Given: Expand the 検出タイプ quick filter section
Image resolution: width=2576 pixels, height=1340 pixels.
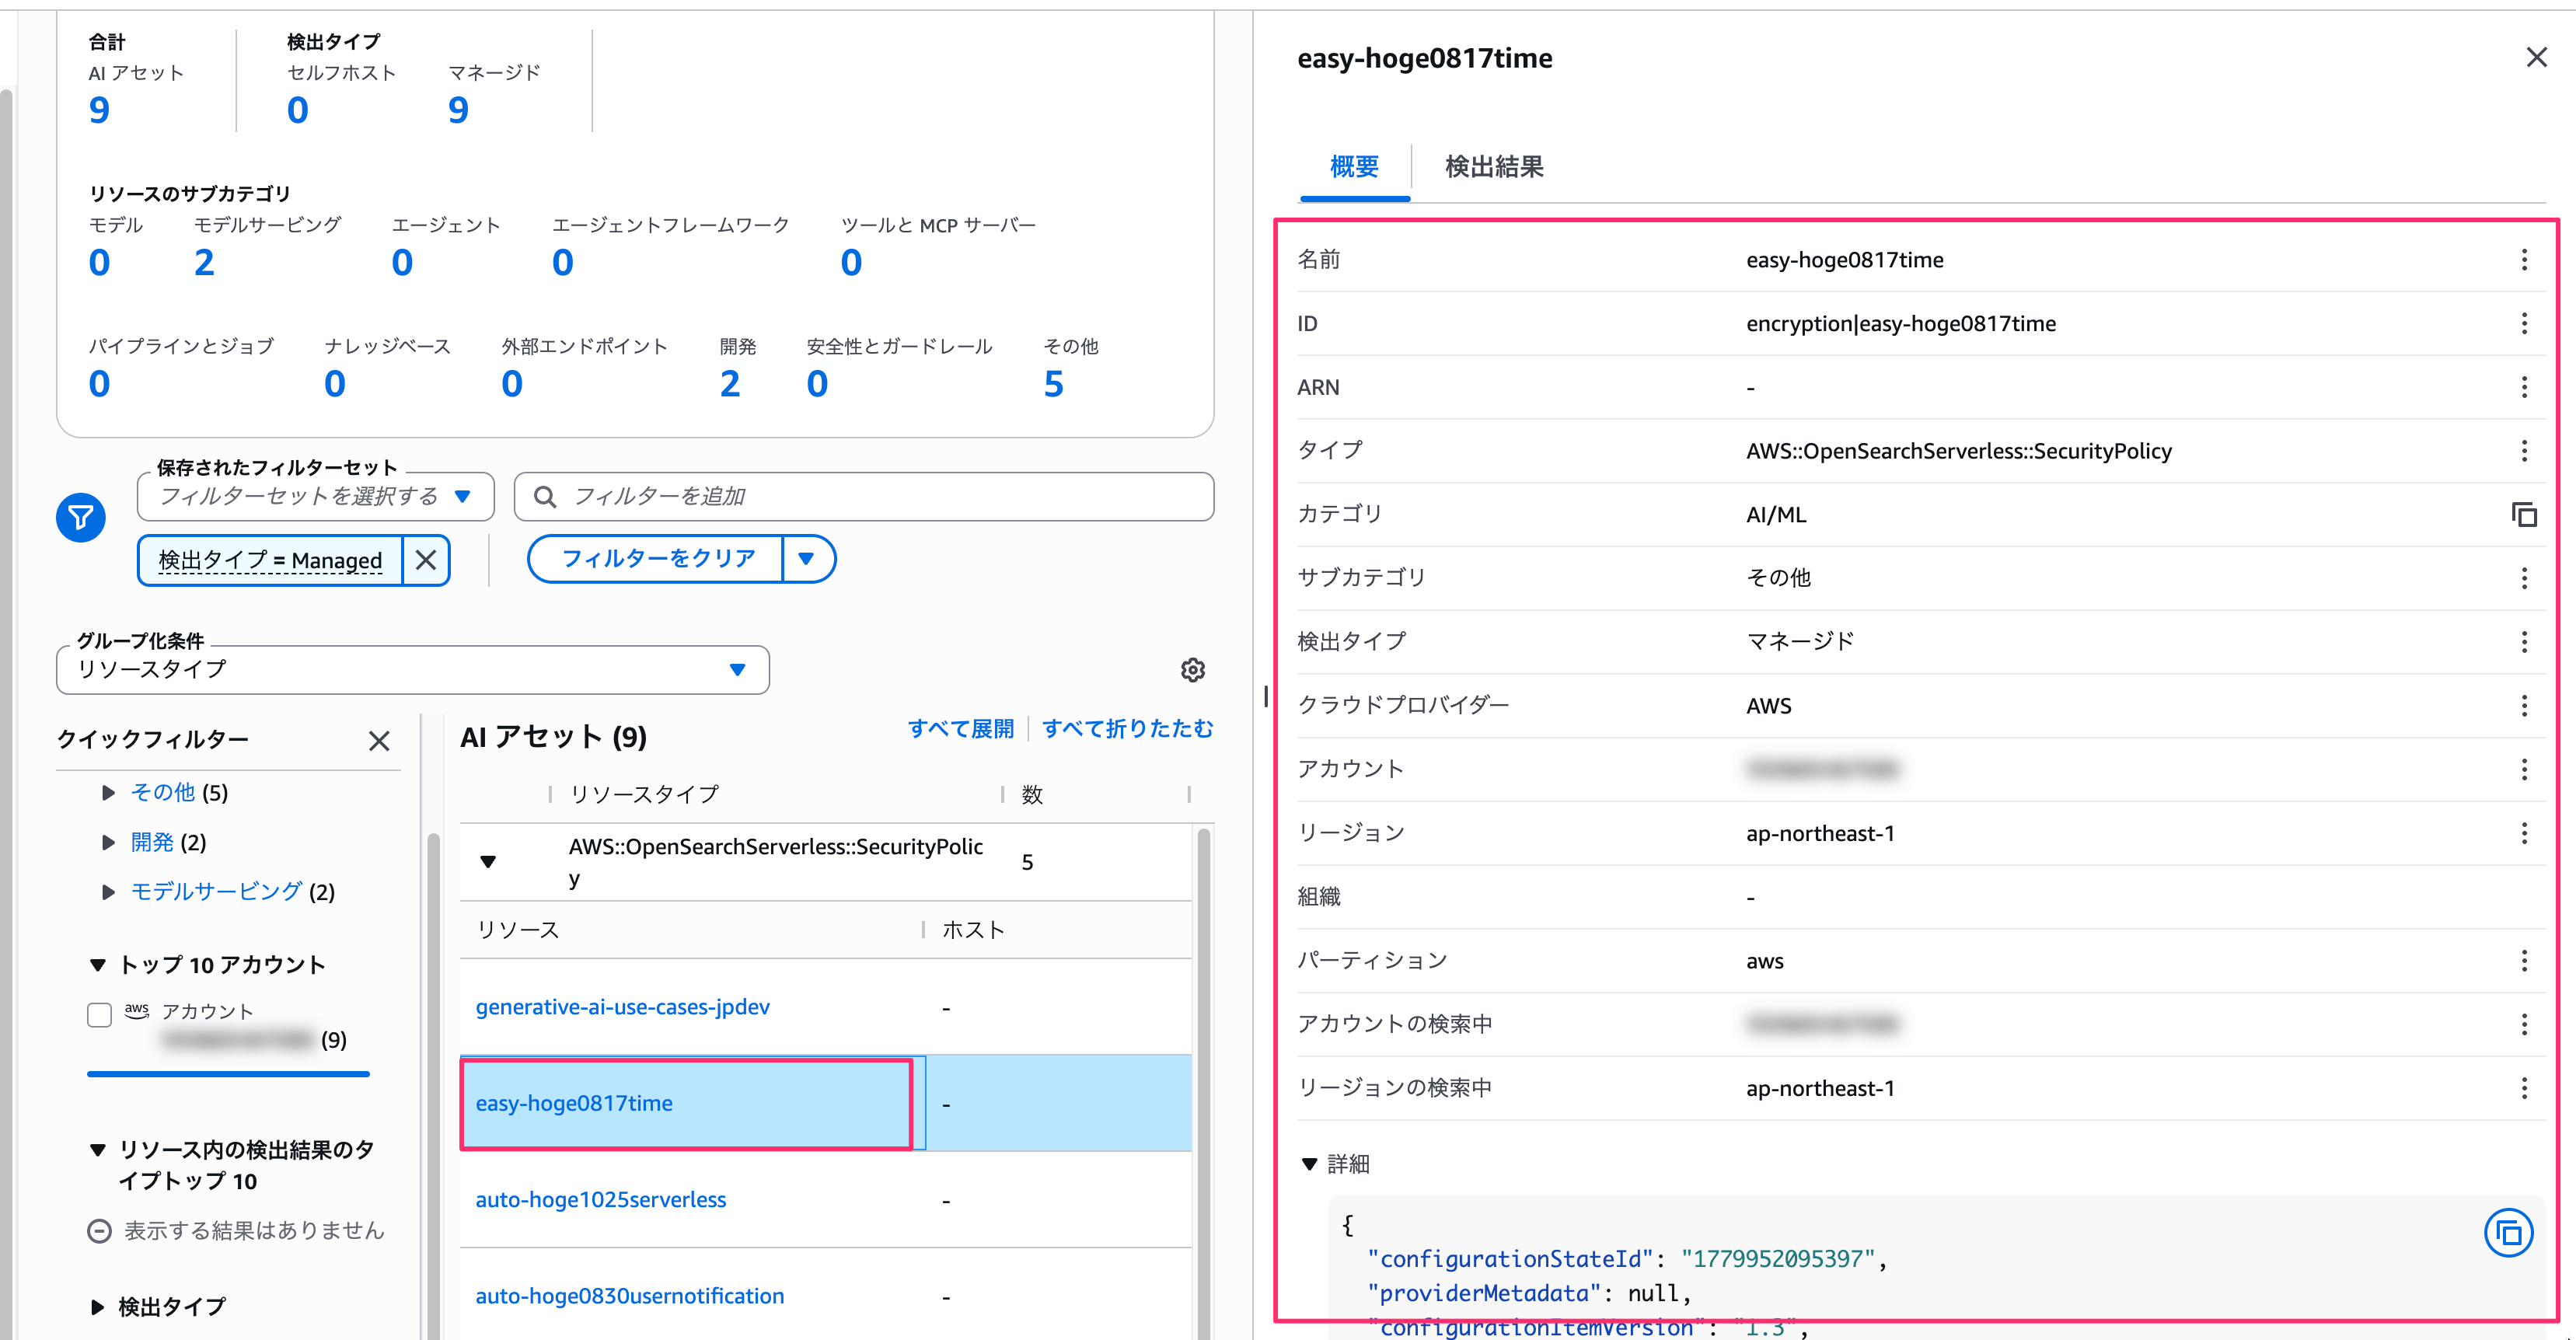Looking at the screenshot, I should pyautogui.click(x=97, y=1307).
